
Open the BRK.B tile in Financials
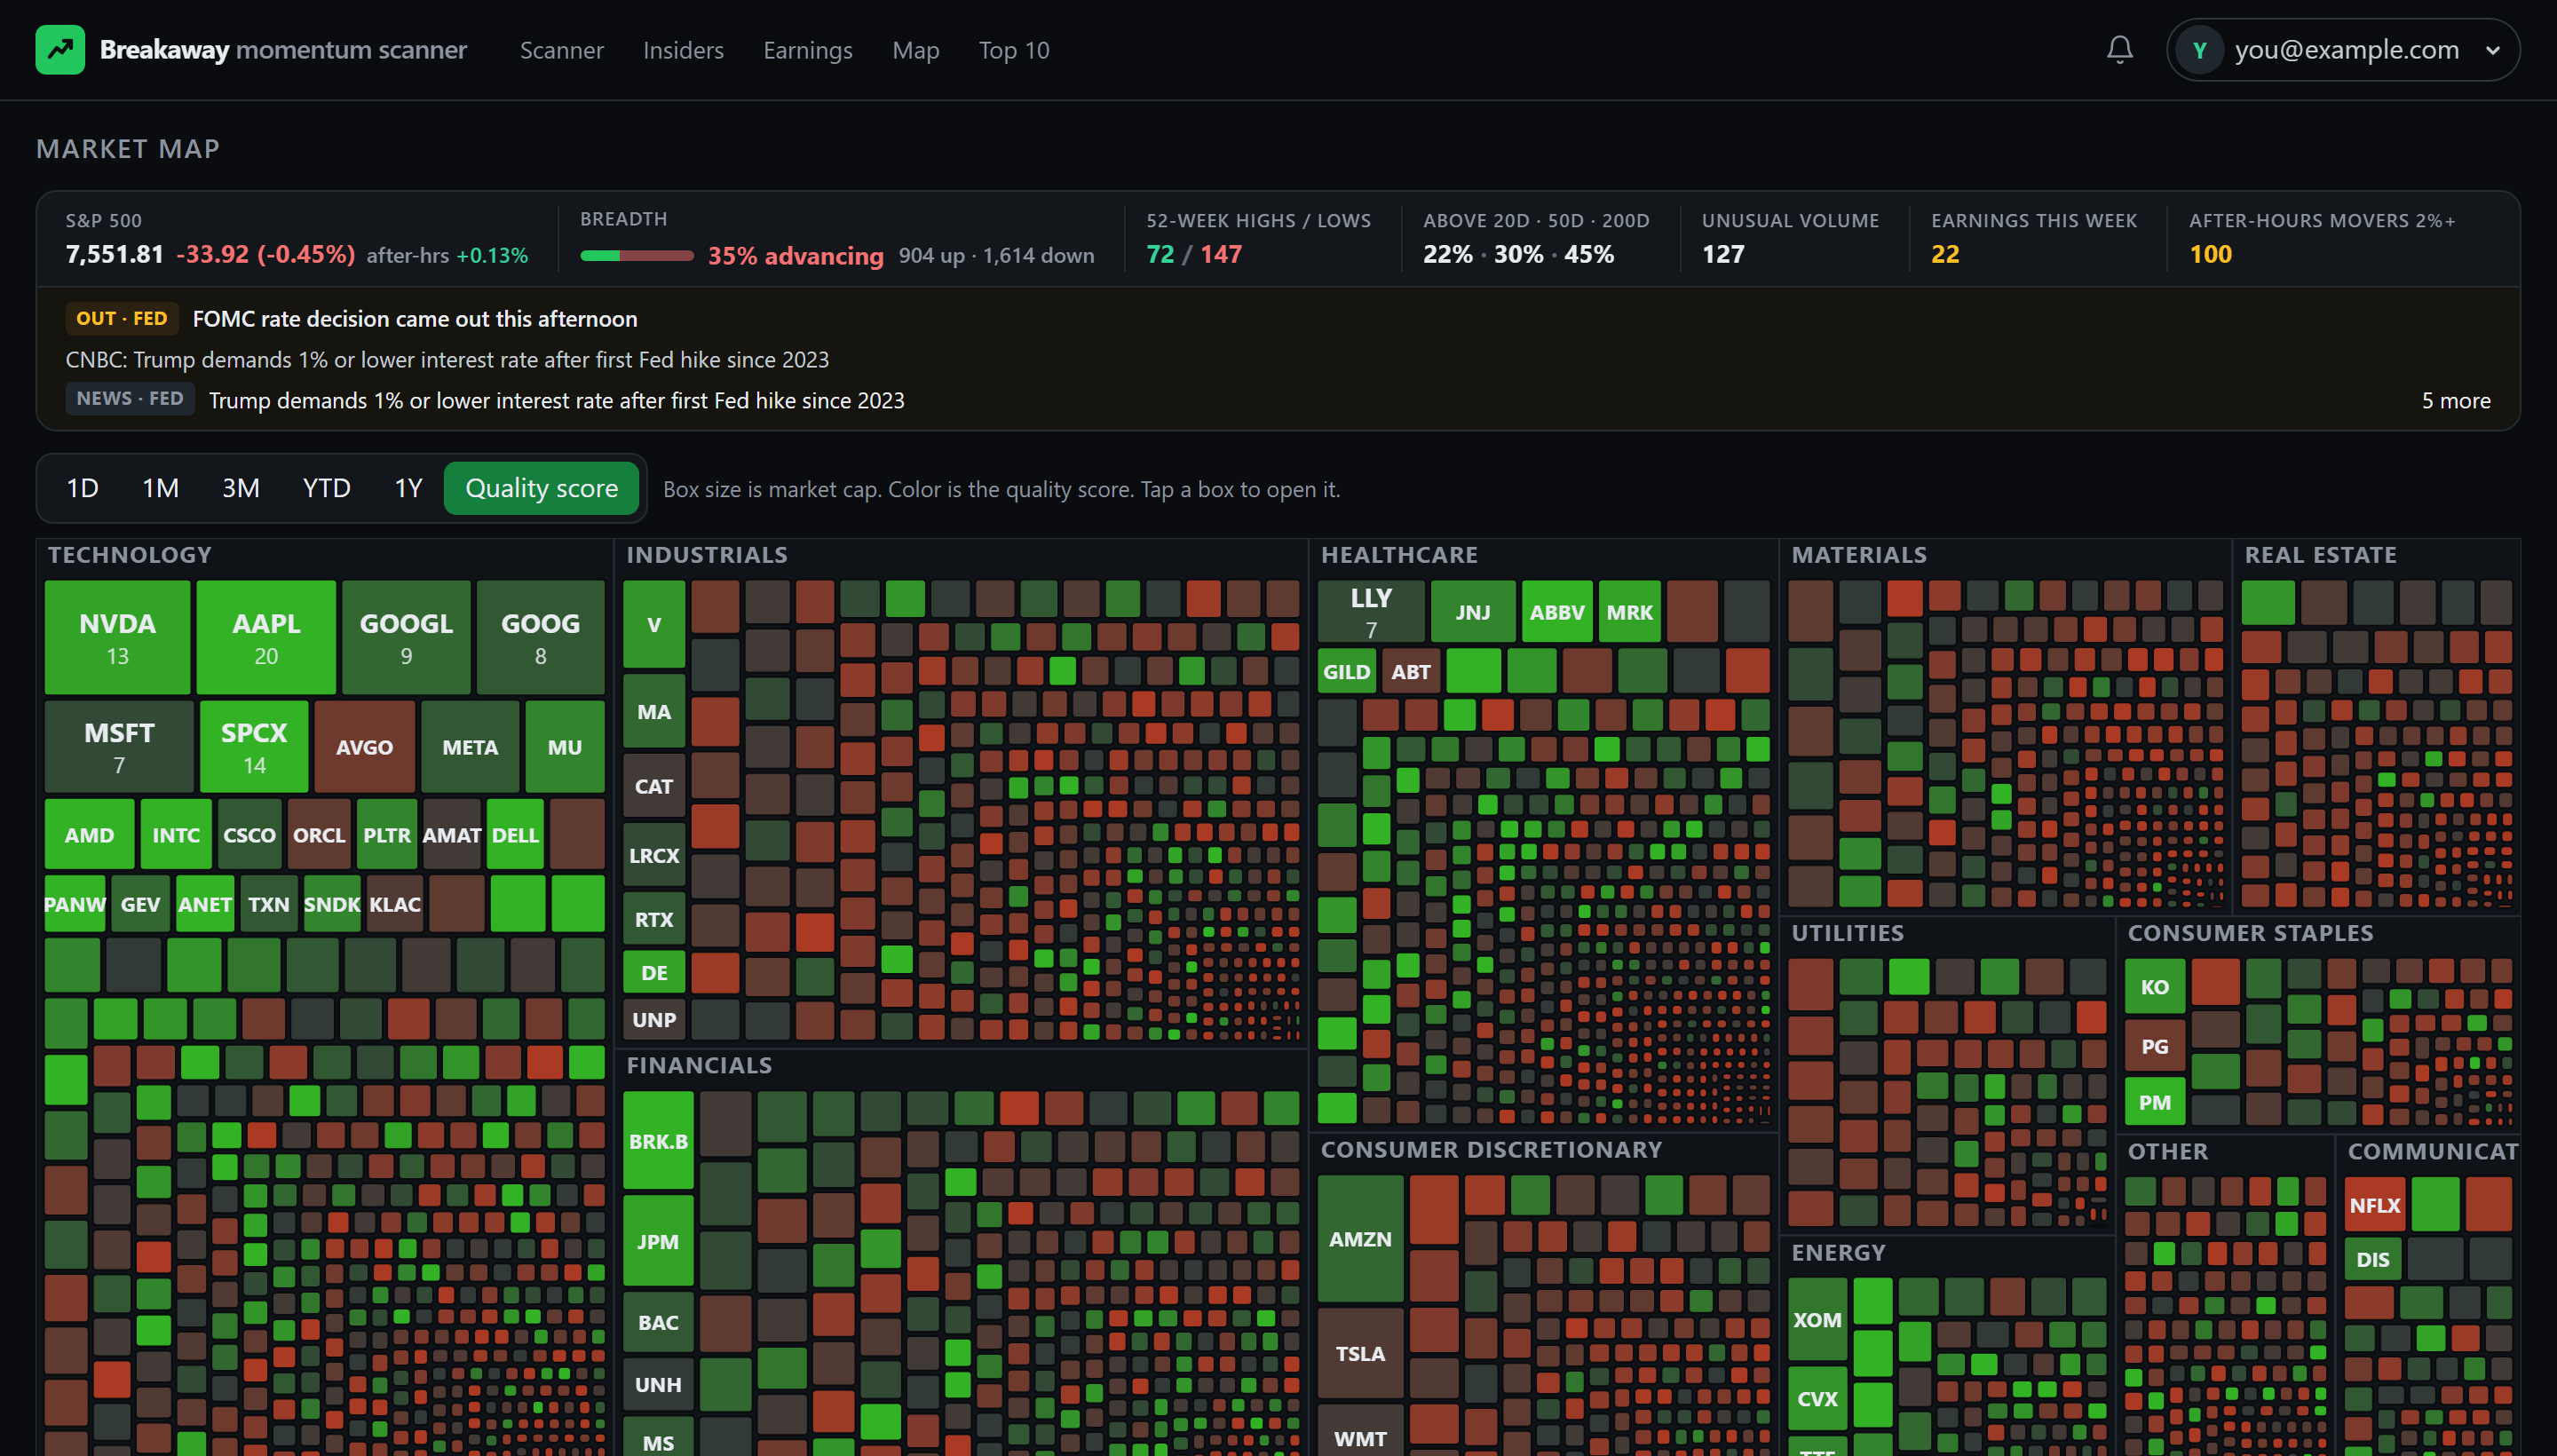pos(658,1140)
